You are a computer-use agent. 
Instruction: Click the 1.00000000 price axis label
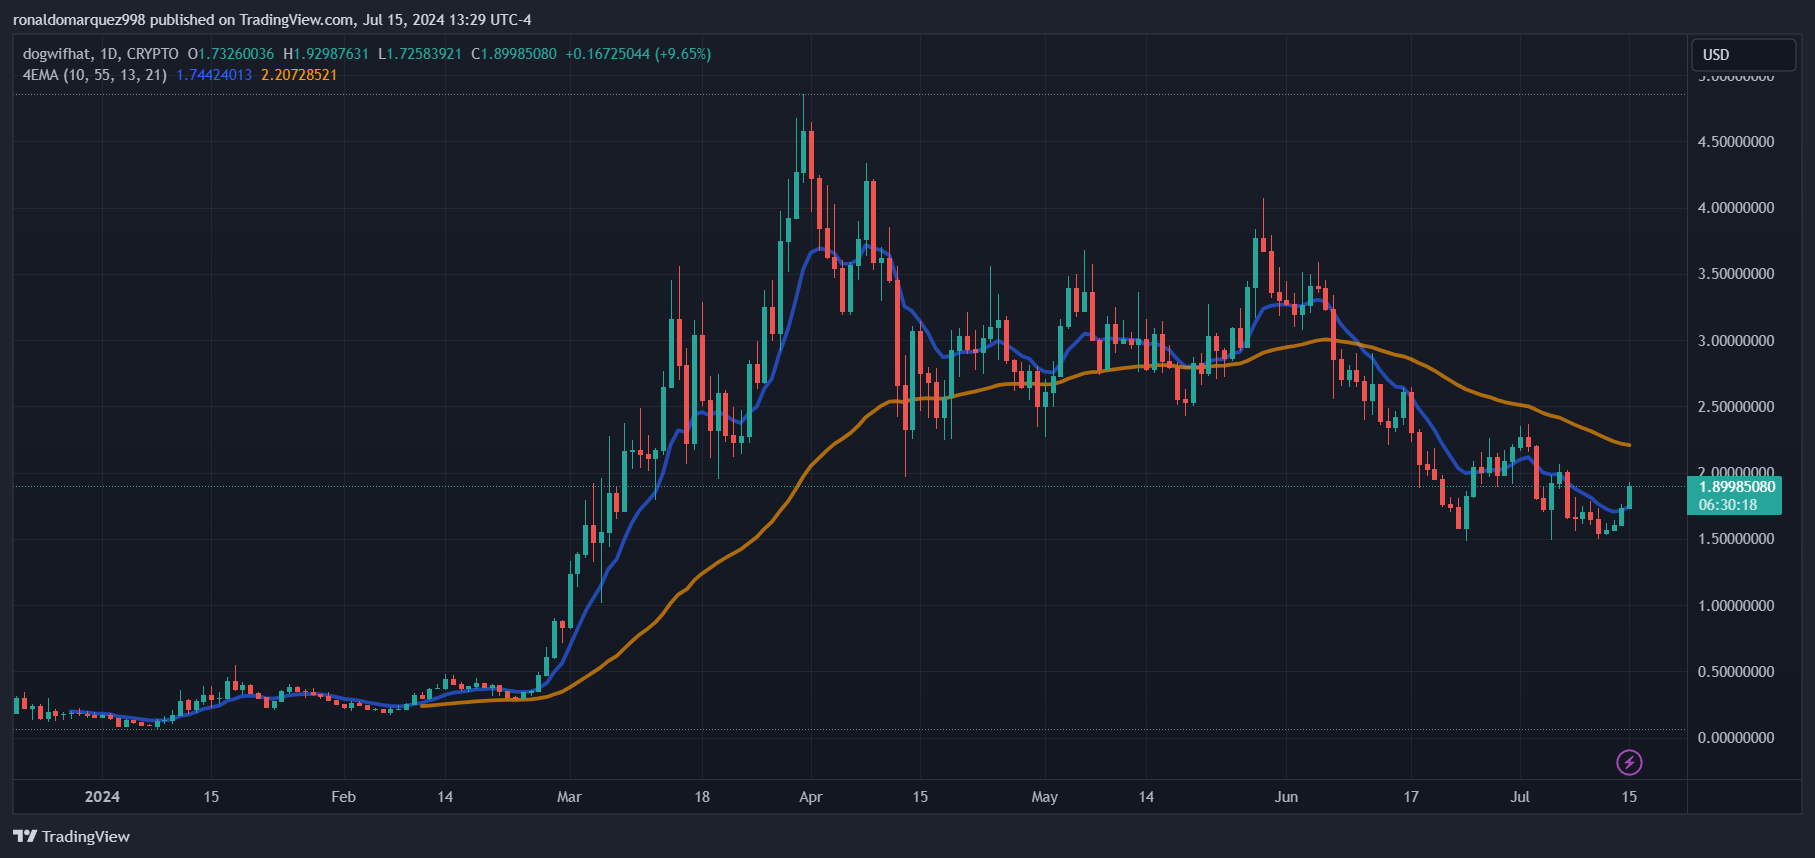pos(1736,606)
